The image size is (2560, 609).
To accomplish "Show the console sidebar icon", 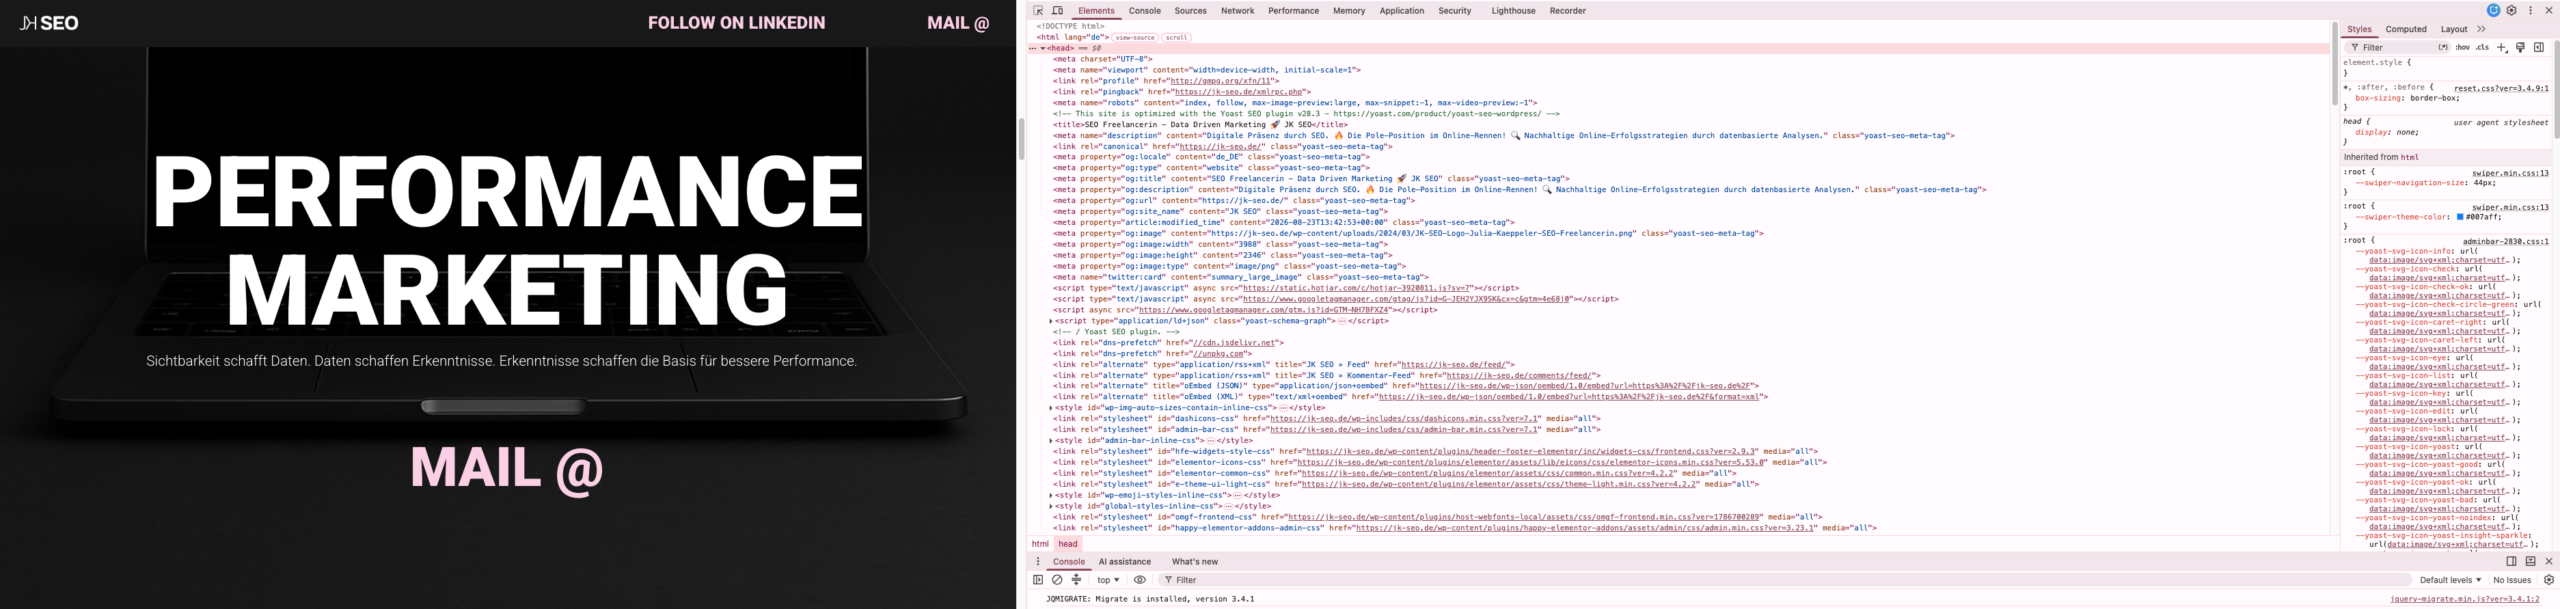I will (x=1038, y=580).
